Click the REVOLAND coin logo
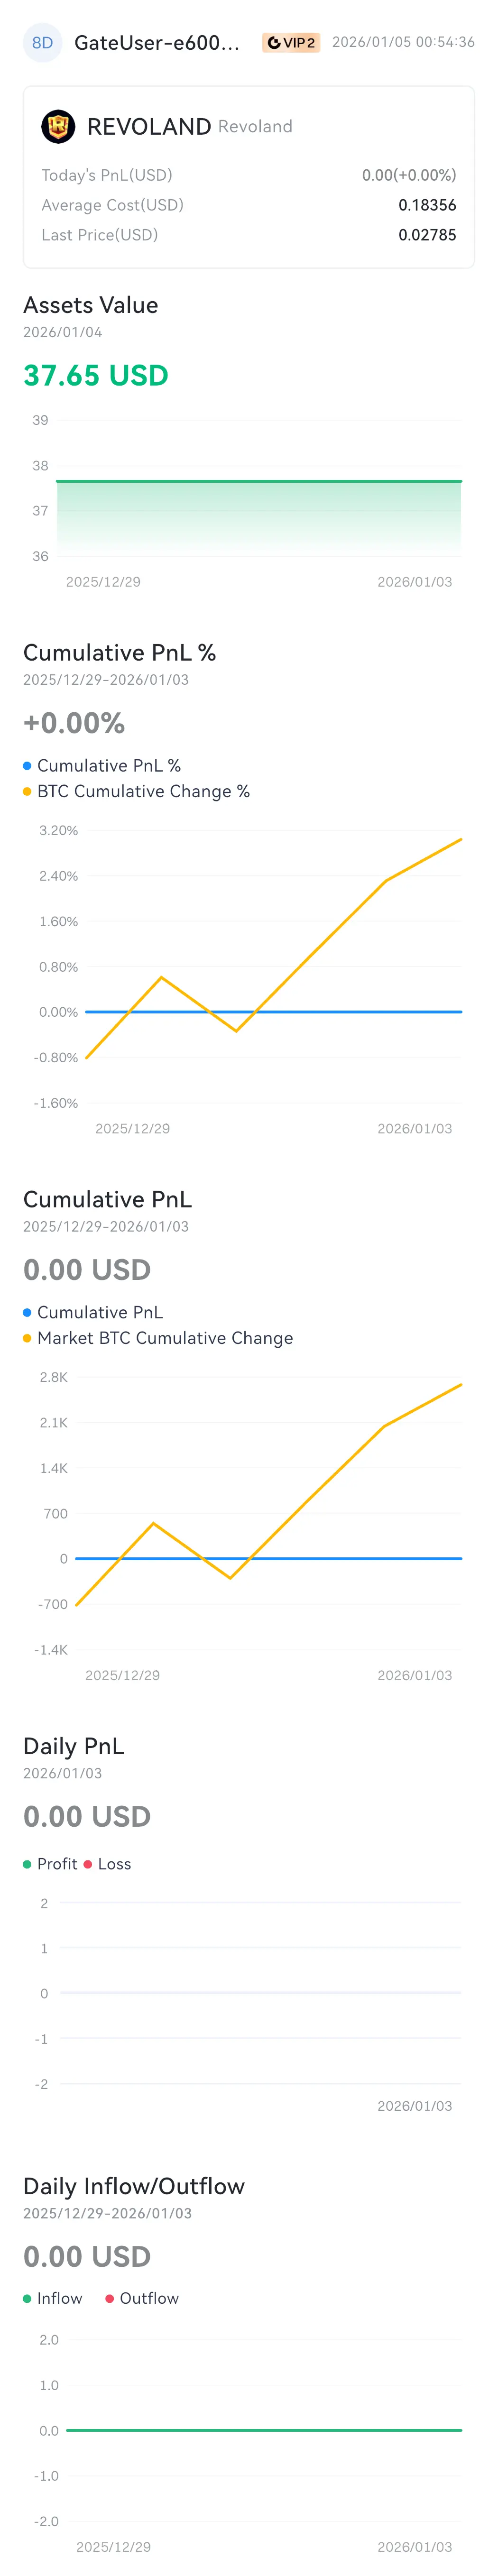The height and width of the screenshot is (2576, 498). coord(58,127)
